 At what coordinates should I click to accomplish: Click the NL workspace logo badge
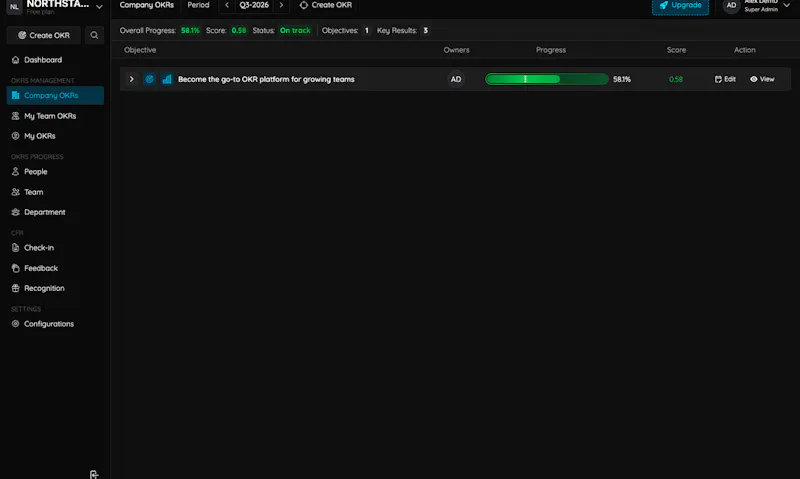tap(14, 7)
